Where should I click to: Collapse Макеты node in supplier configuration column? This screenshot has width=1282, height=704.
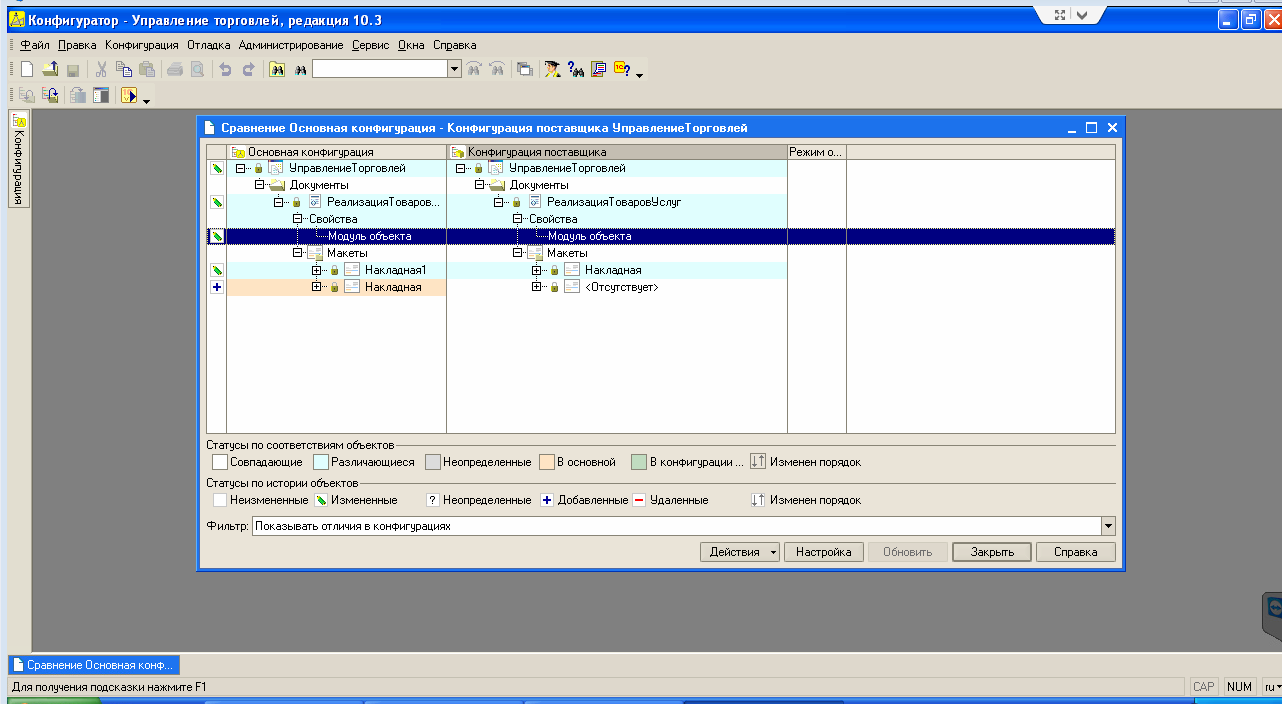point(518,253)
